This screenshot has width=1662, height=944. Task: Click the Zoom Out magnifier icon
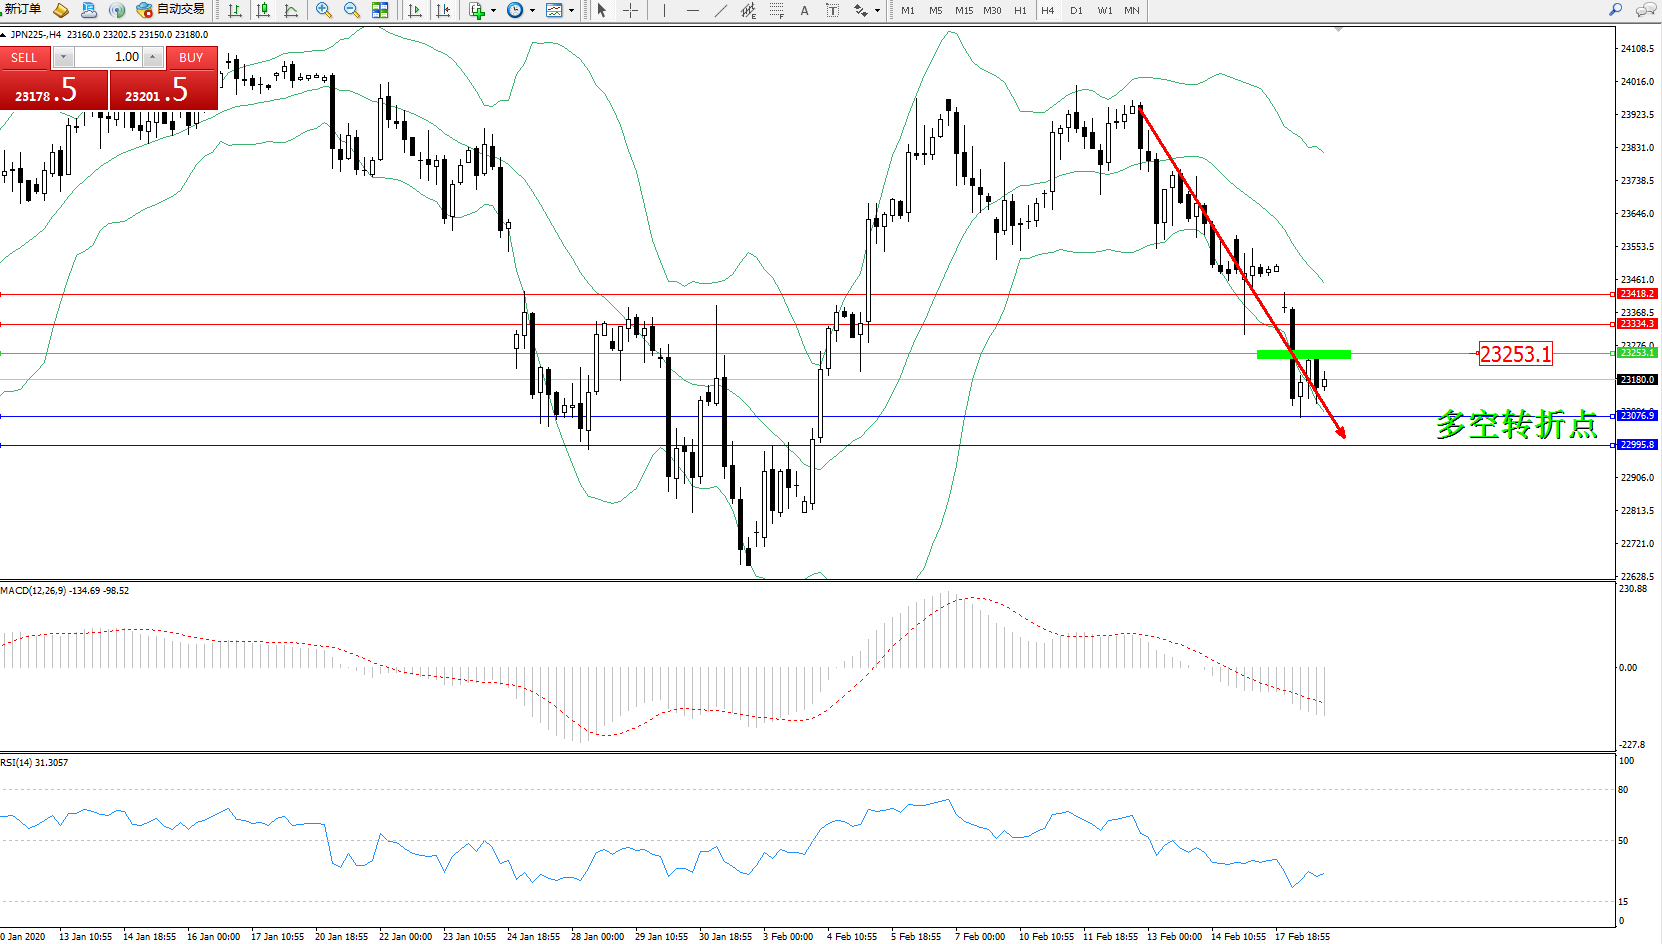click(351, 10)
